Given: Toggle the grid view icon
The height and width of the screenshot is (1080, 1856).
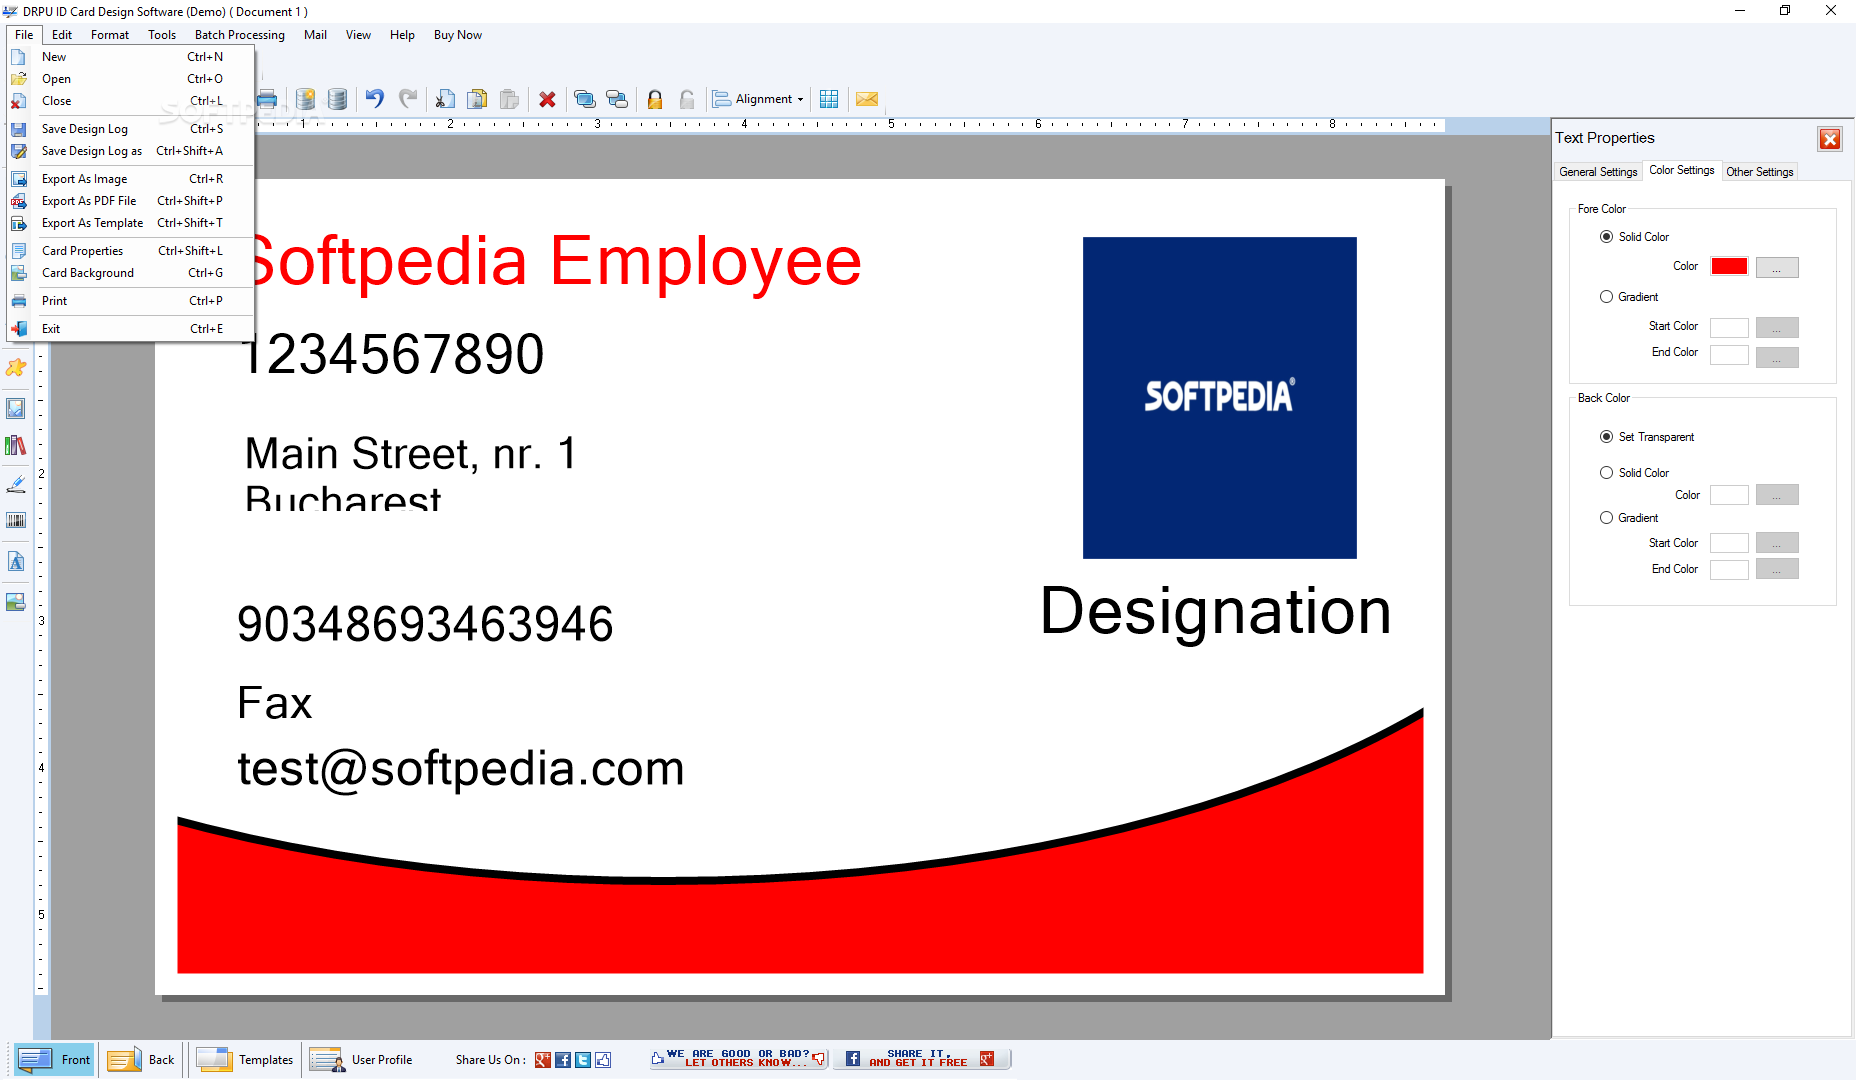Looking at the screenshot, I should point(829,99).
